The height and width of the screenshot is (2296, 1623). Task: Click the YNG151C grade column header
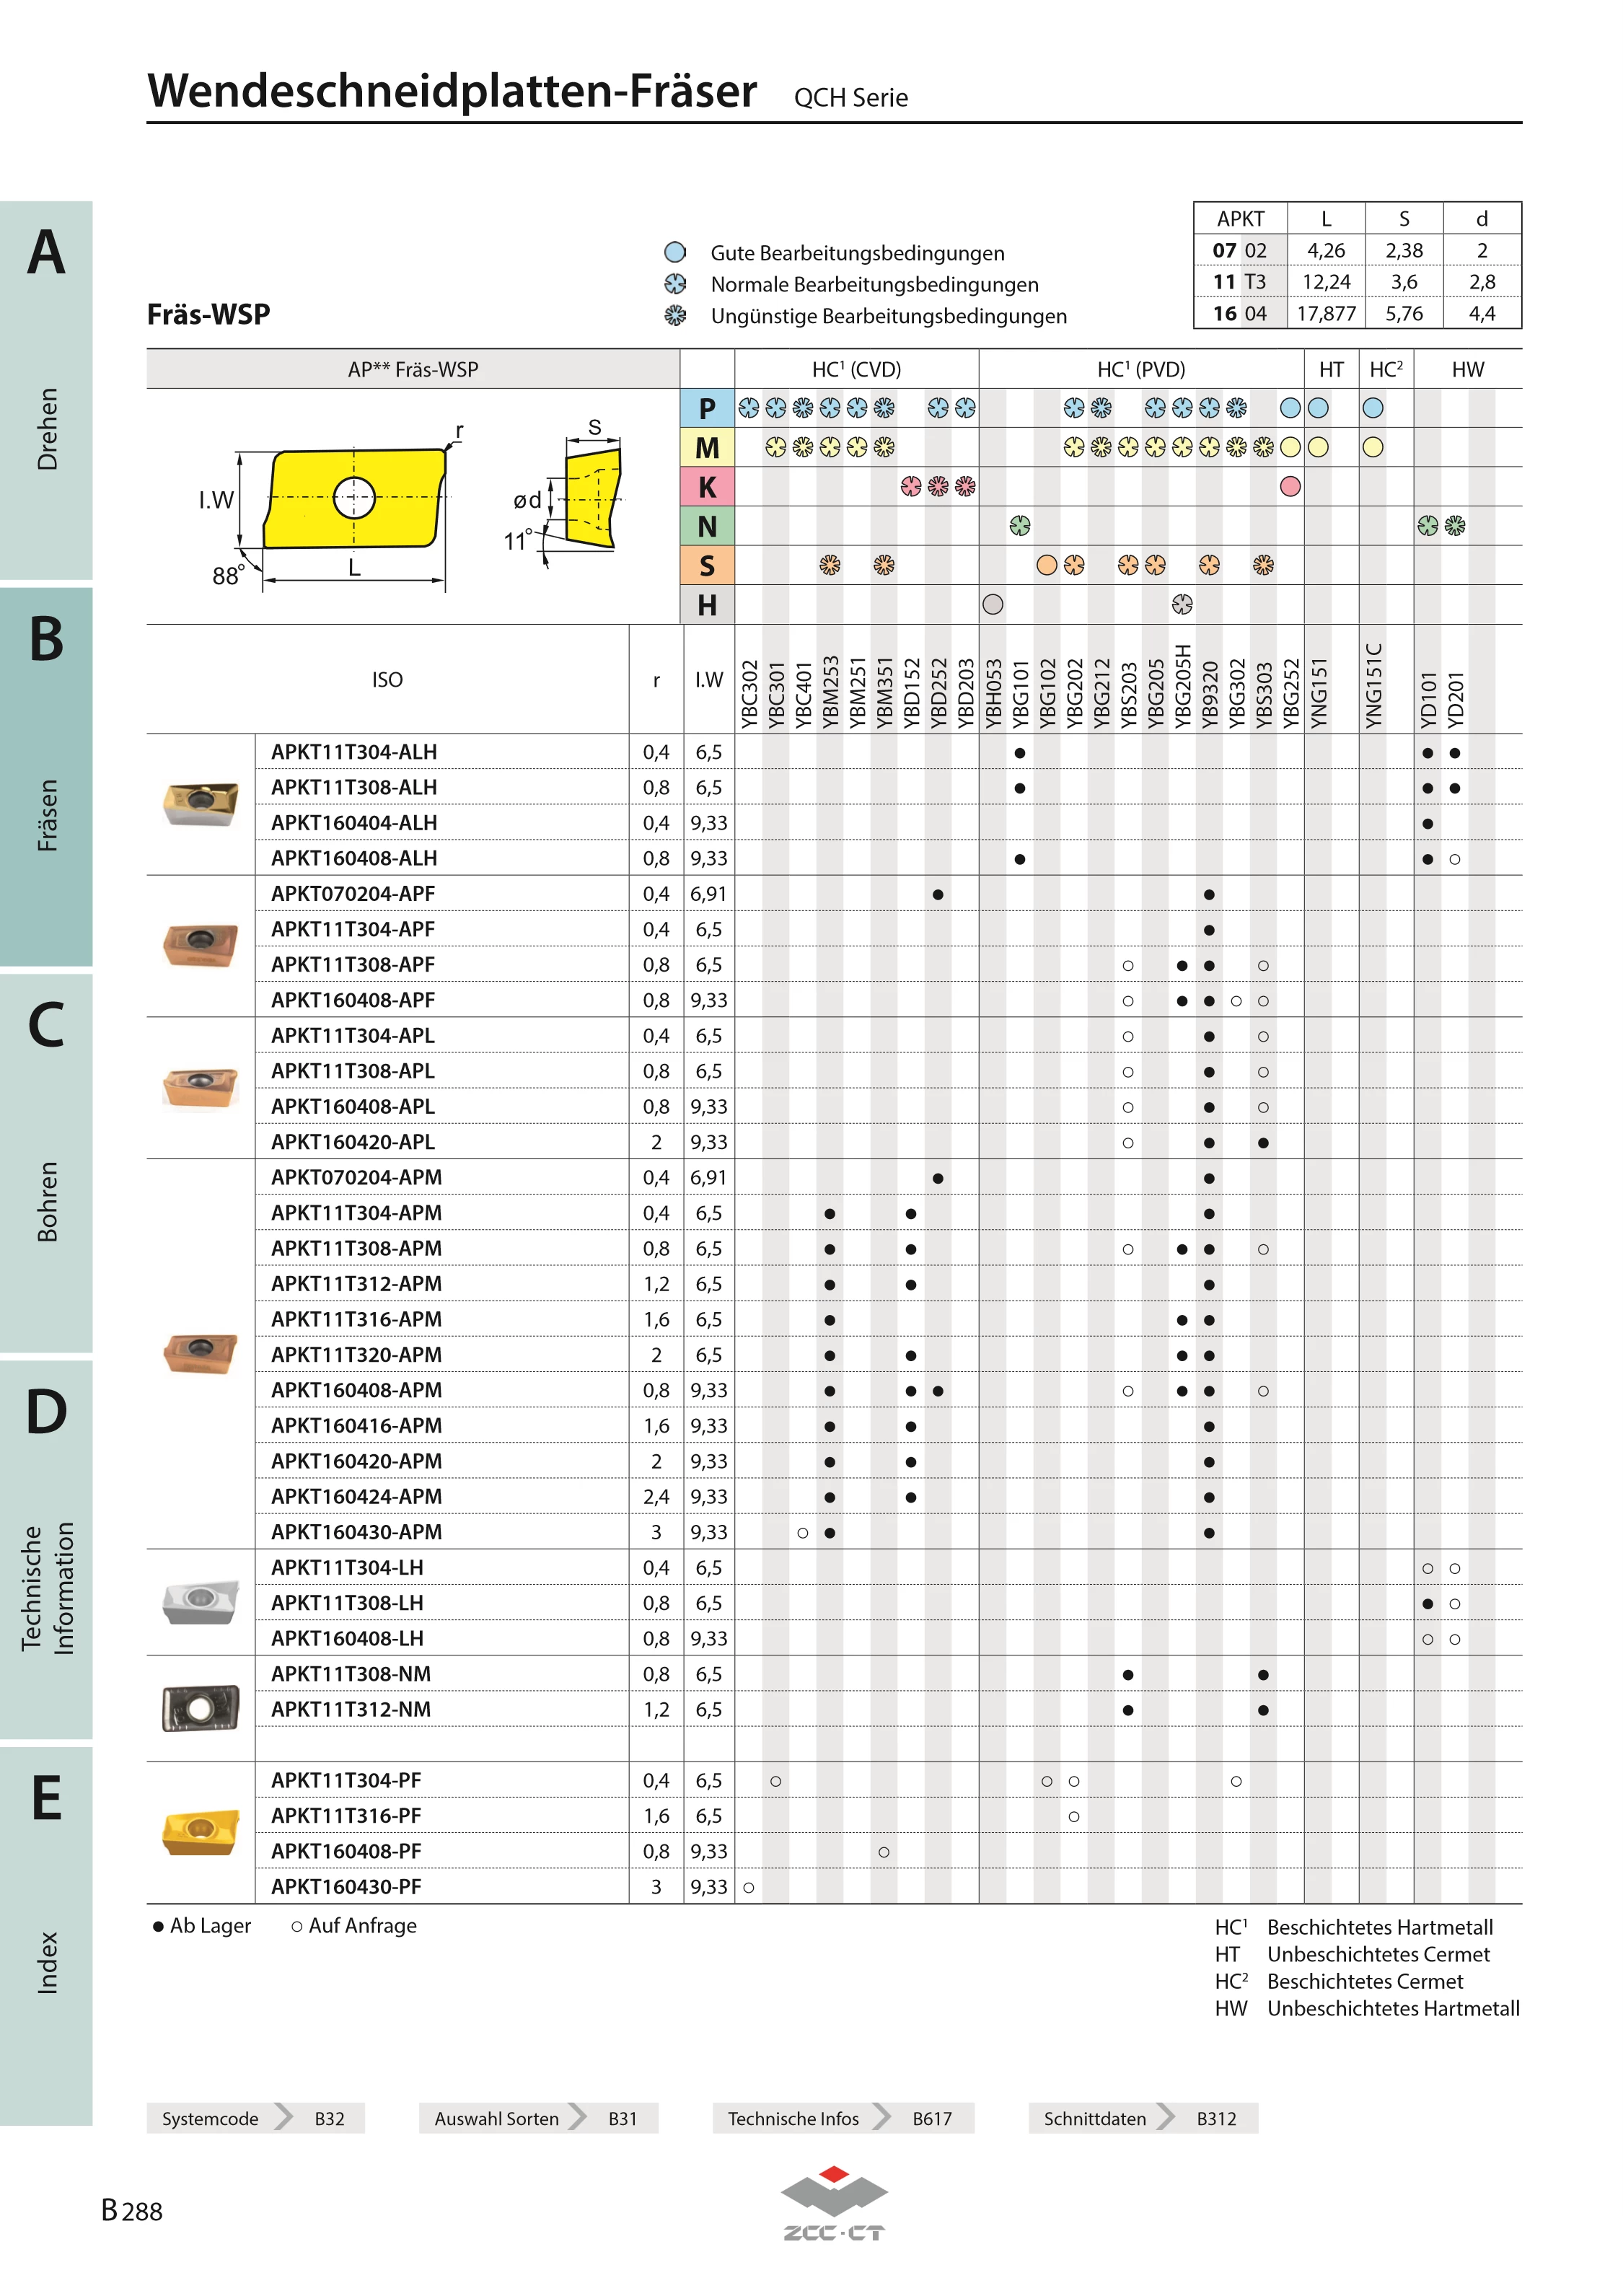[x=1373, y=685]
